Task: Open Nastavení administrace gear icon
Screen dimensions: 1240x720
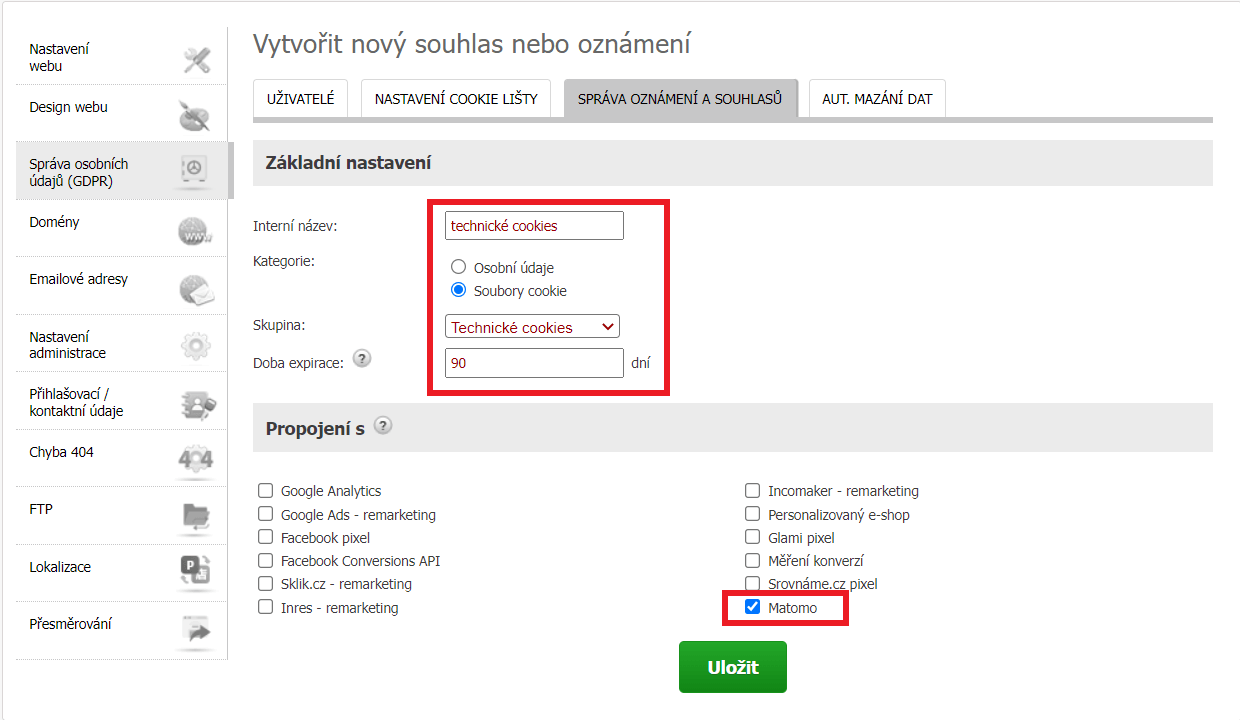Action: [196, 347]
